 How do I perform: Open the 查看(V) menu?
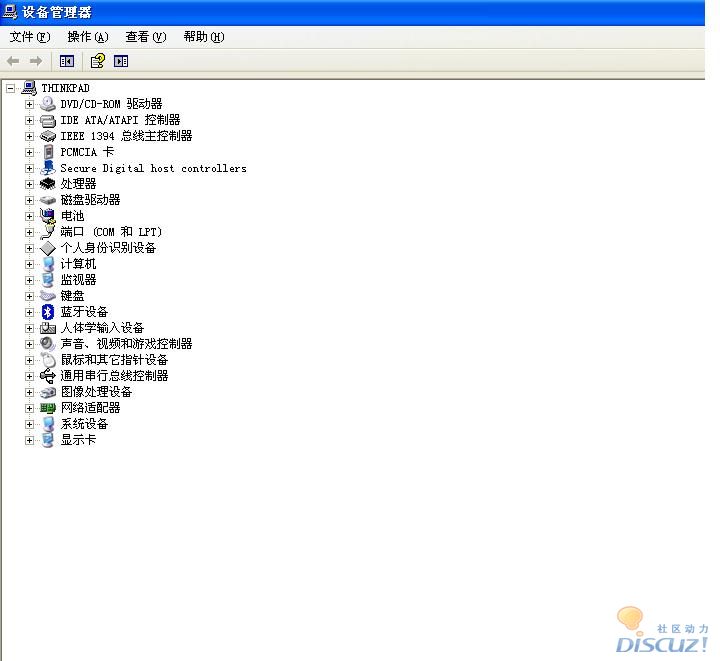146,37
